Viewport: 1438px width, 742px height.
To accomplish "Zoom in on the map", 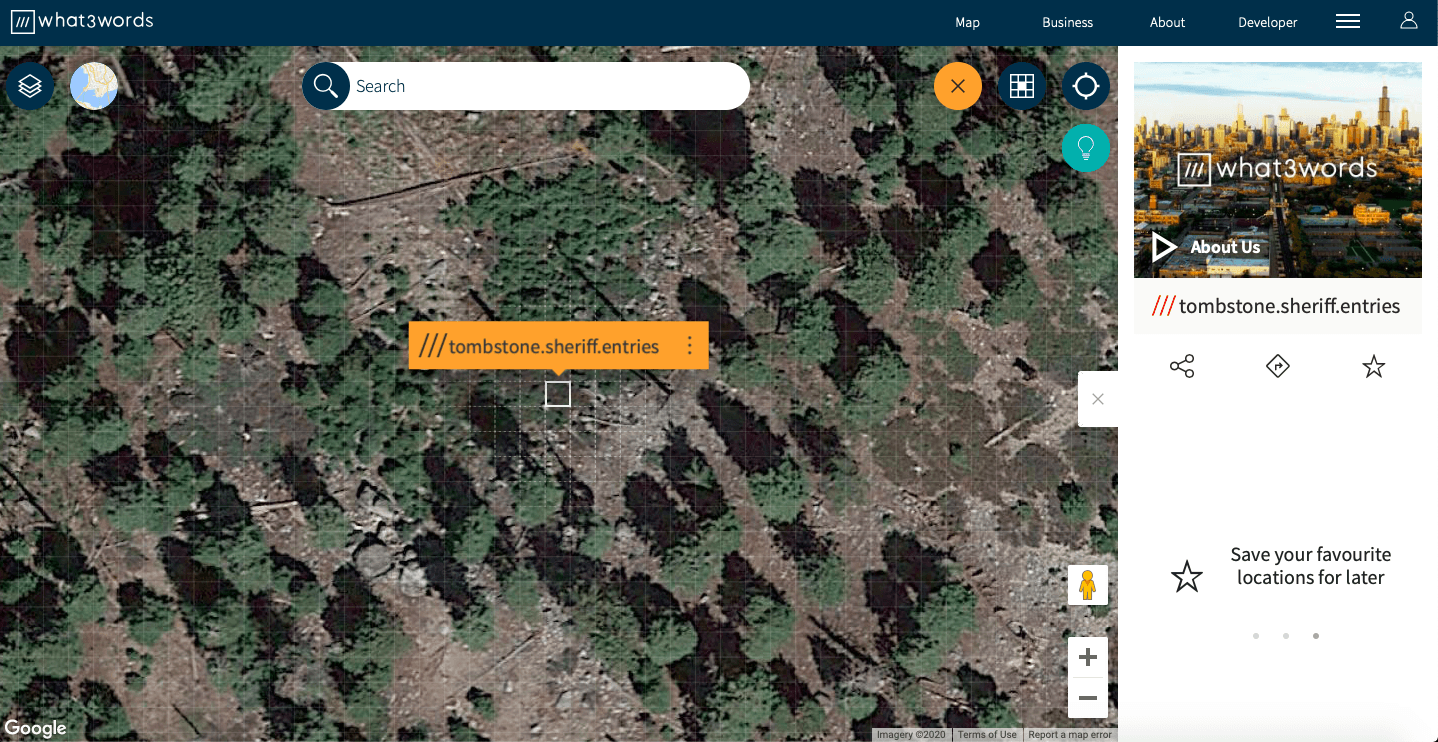I will (x=1088, y=657).
